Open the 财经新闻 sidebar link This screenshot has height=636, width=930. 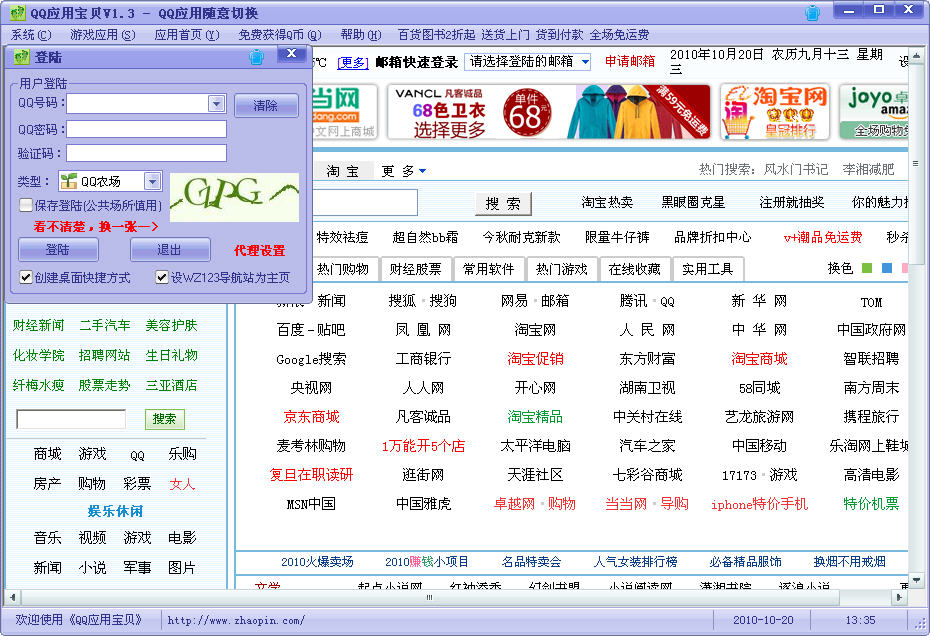point(39,325)
